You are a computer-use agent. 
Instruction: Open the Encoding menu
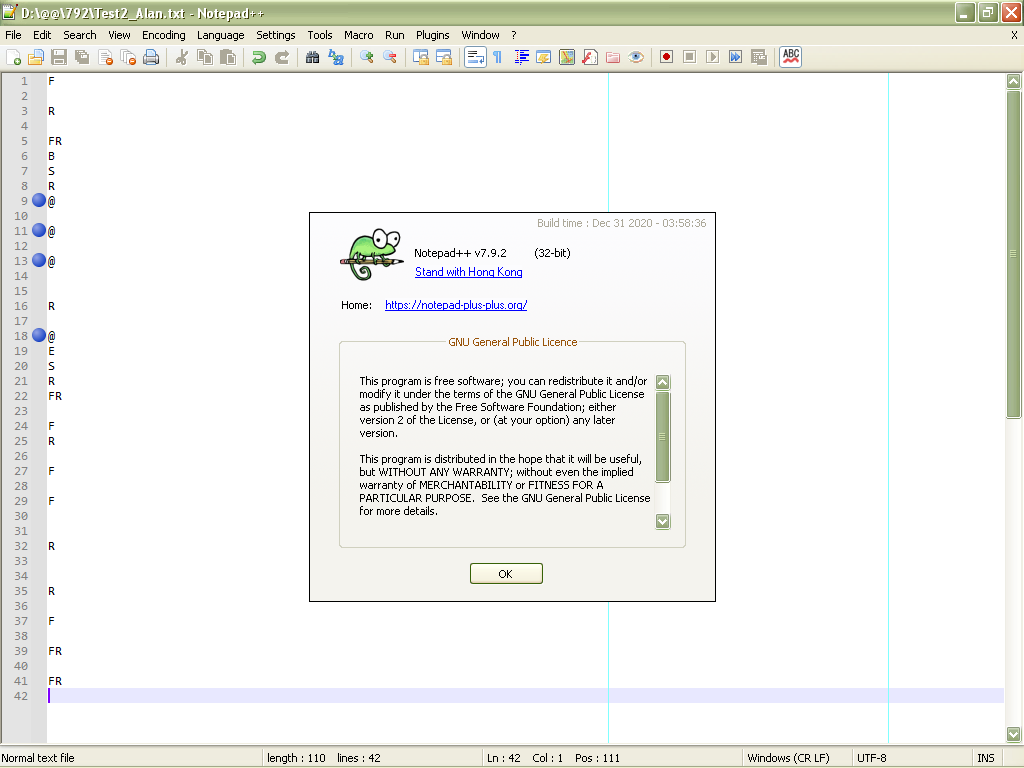click(163, 35)
